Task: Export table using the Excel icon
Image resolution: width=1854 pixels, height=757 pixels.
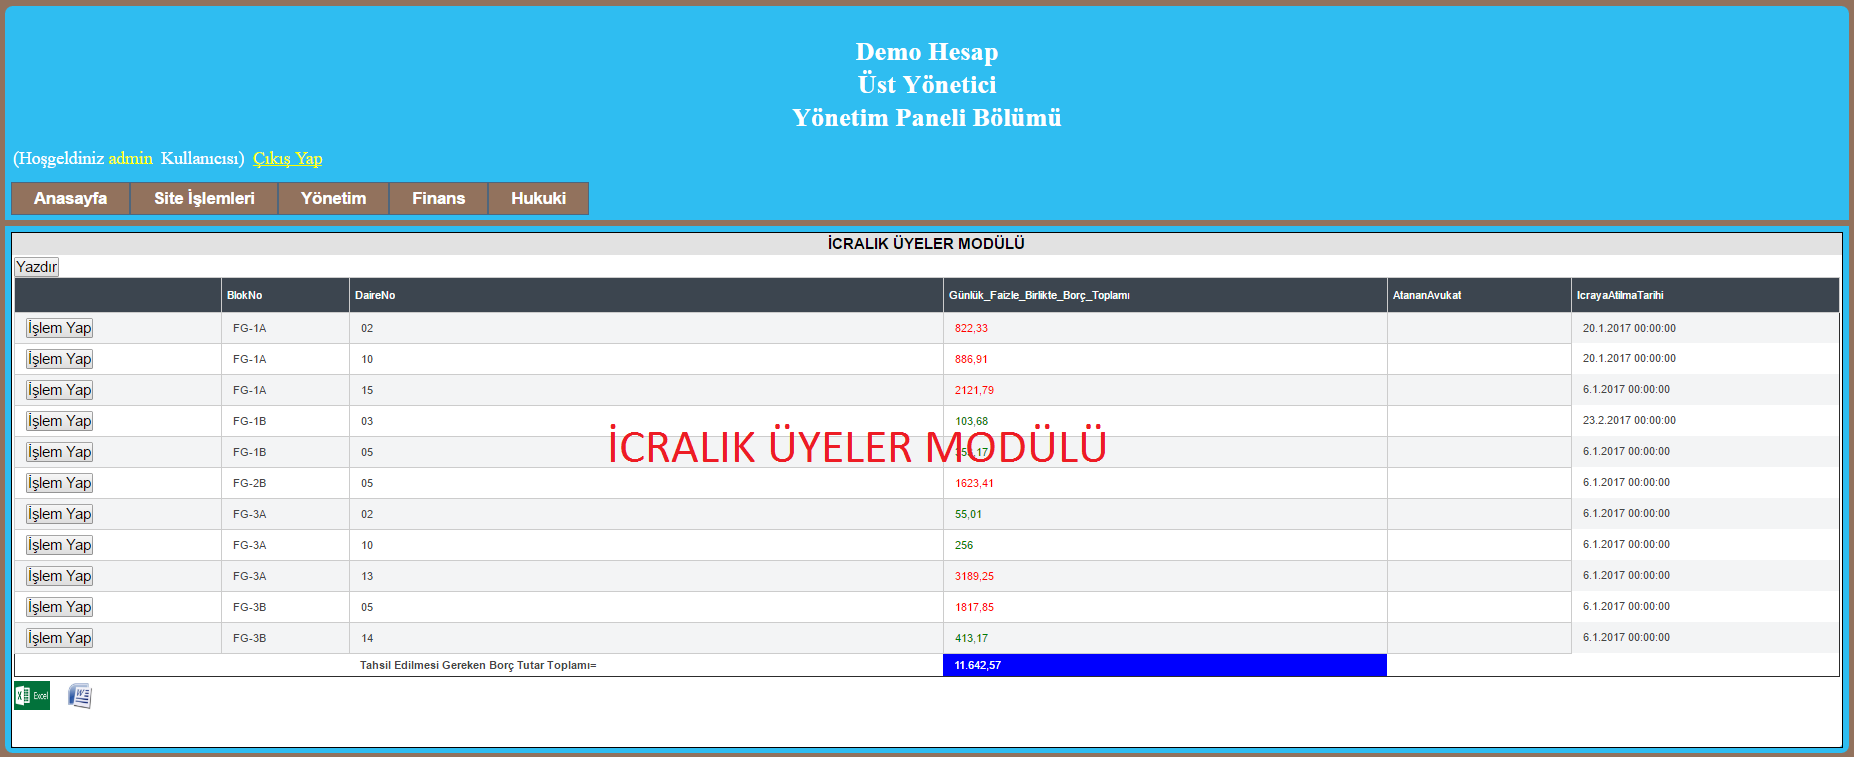Action: tap(32, 696)
